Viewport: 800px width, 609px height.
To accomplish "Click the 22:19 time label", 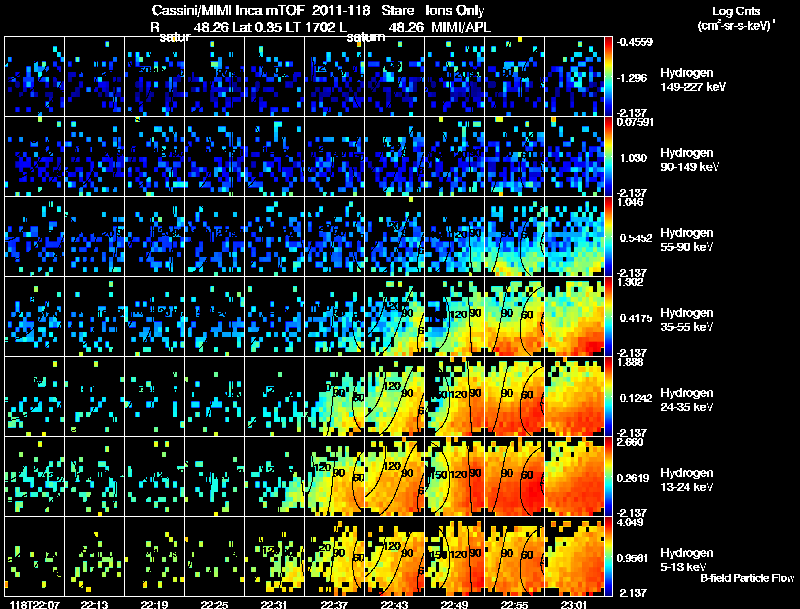I will tap(155, 604).
